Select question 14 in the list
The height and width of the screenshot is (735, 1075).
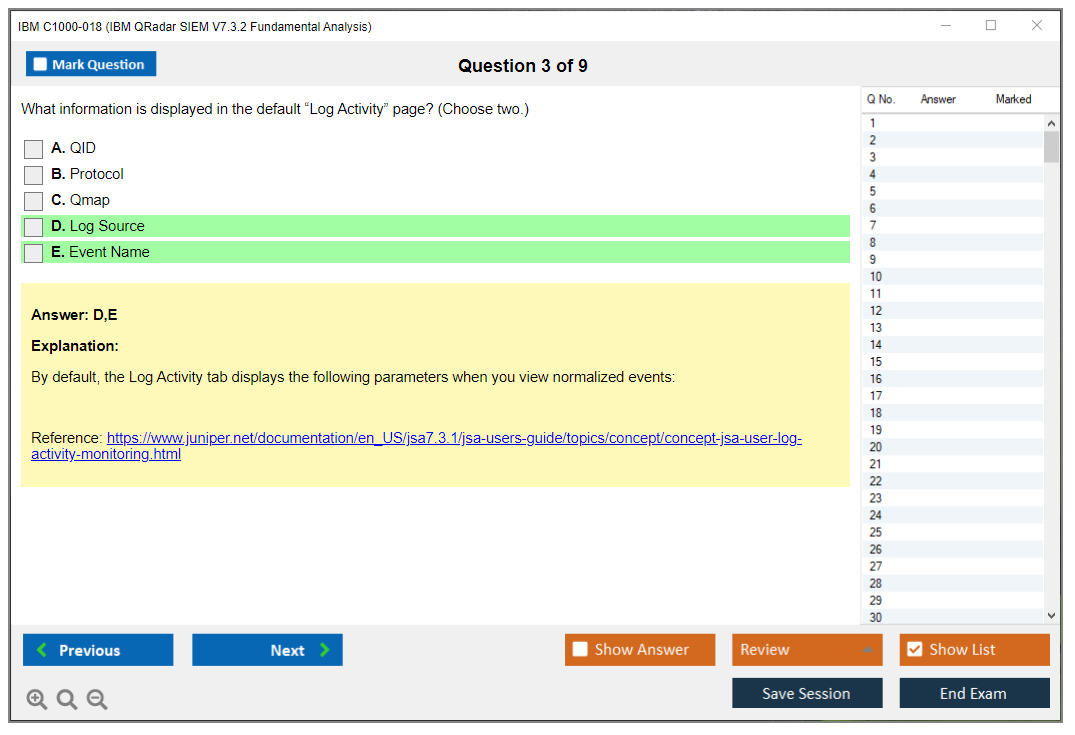coord(876,345)
